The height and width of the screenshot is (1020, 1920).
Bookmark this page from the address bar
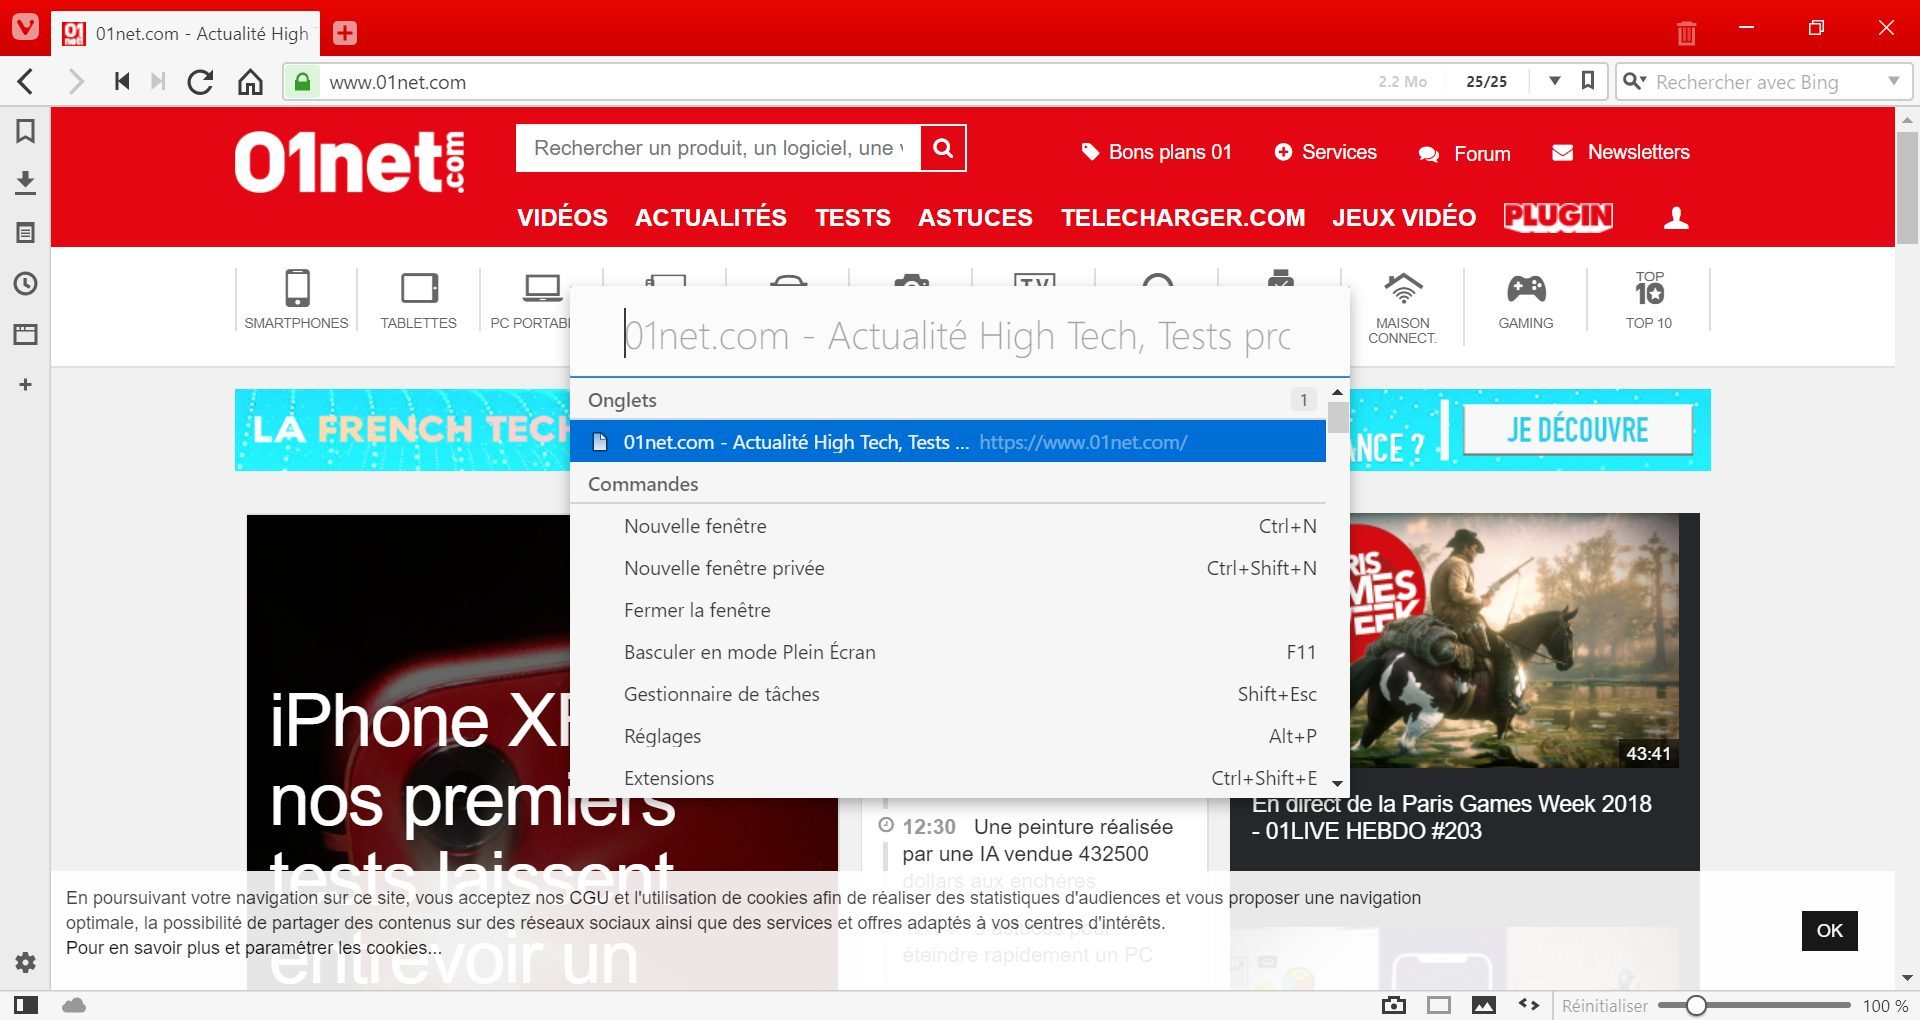point(1587,81)
